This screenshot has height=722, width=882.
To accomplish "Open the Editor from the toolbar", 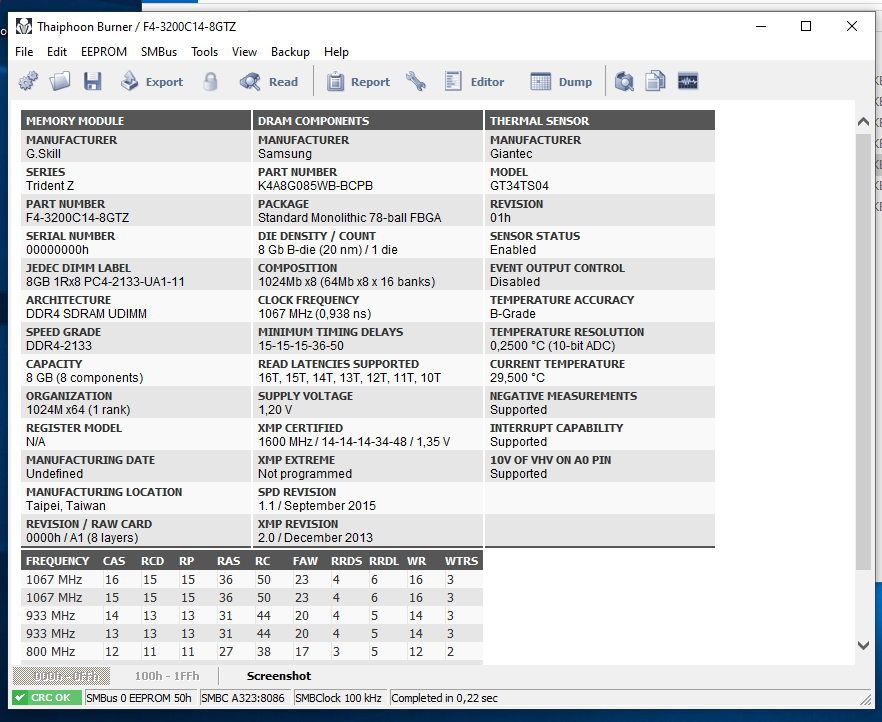I will [x=474, y=82].
